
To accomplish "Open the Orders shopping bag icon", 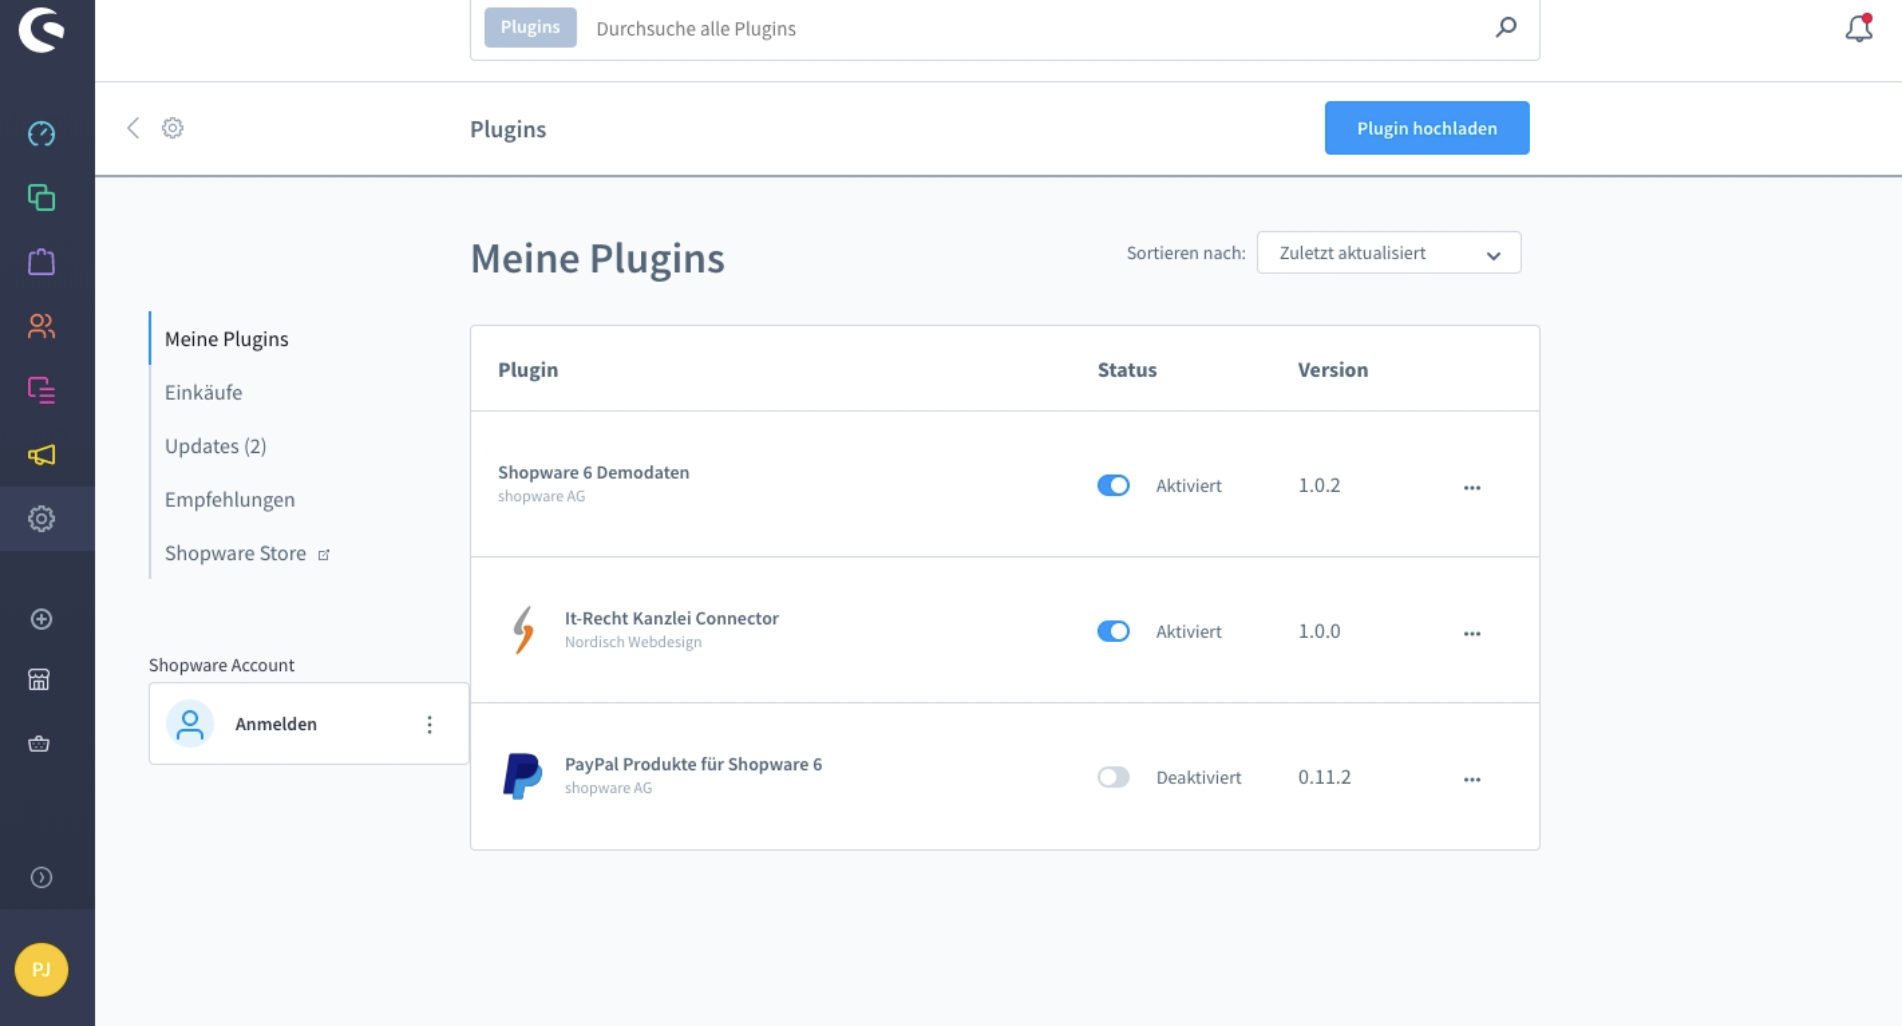I will coord(41,262).
